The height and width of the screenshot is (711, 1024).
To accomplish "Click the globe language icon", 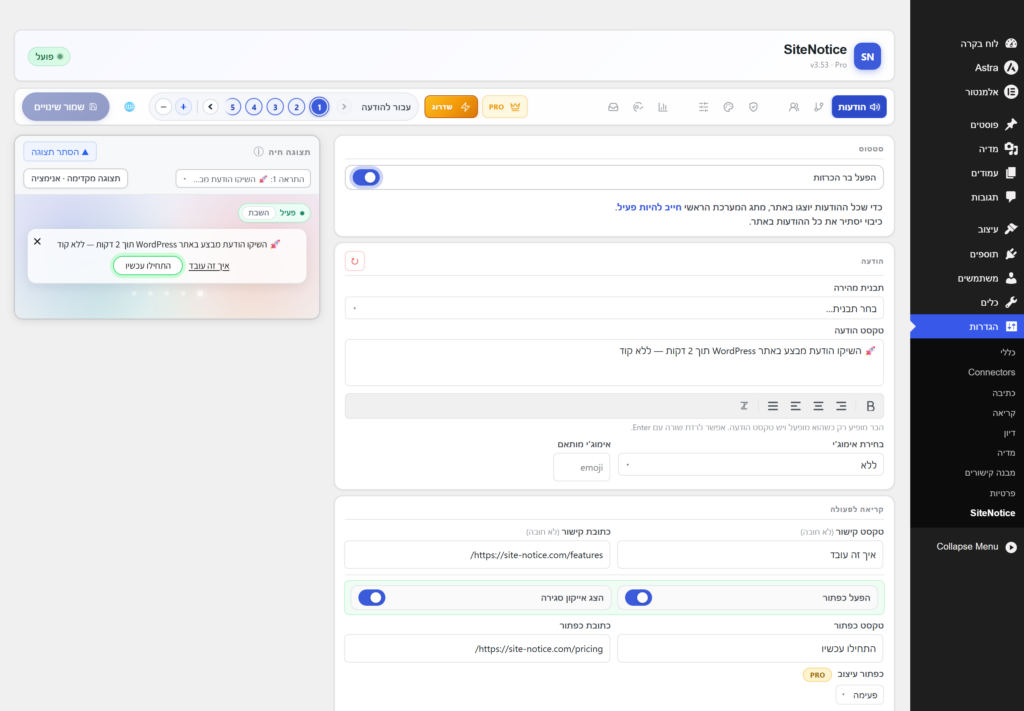I will (x=129, y=106).
